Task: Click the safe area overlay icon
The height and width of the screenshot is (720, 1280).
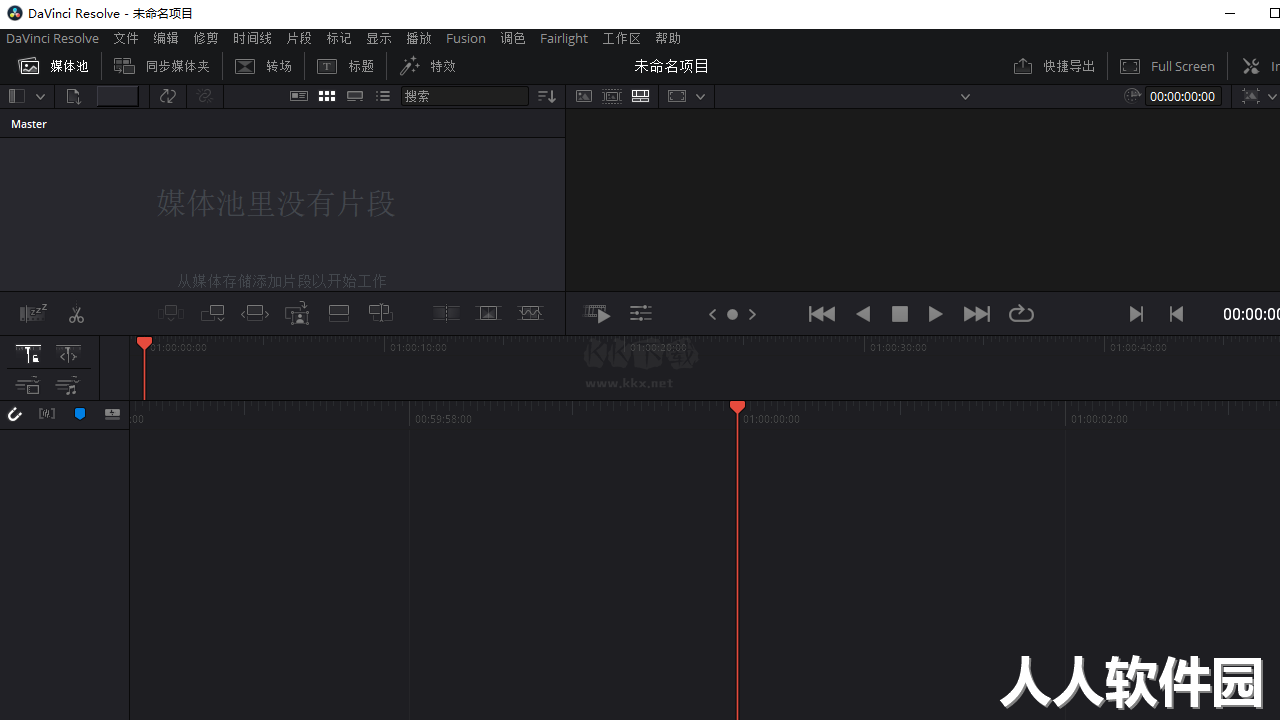Action: 677,96
